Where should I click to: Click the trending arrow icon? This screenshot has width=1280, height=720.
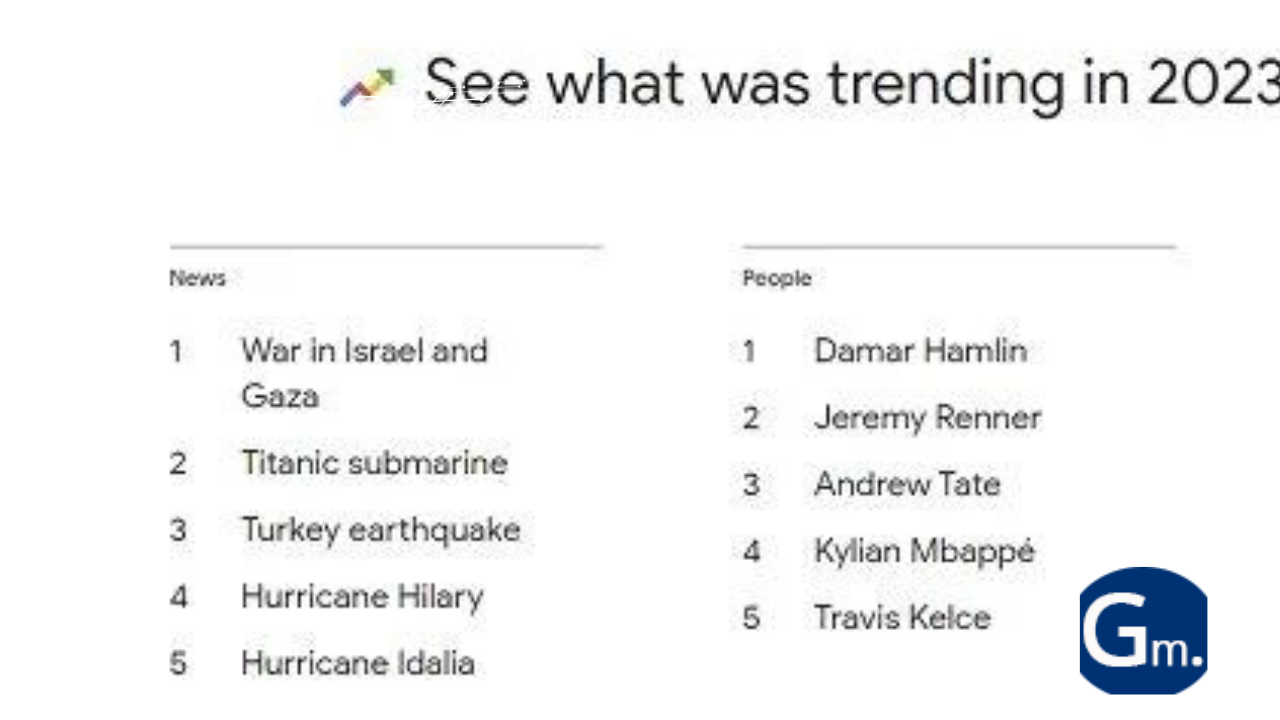click(x=367, y=87)
